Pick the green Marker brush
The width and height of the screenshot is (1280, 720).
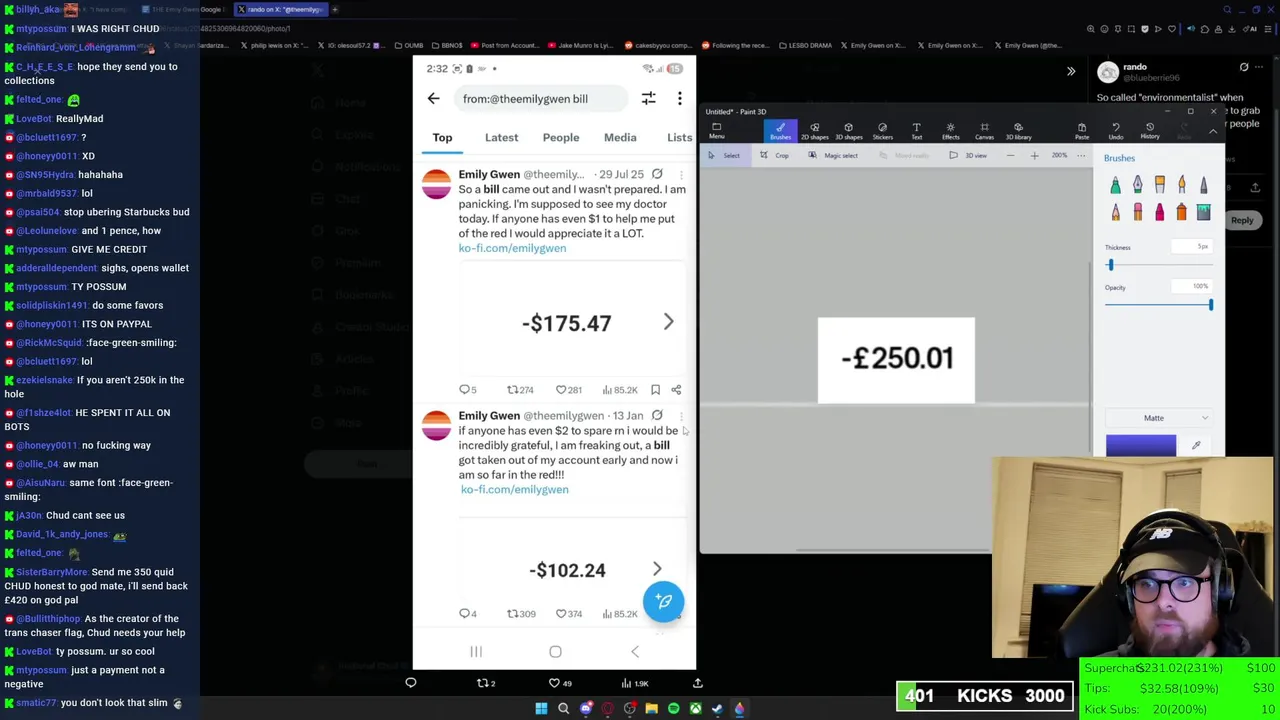click(x=1115, y=184)
